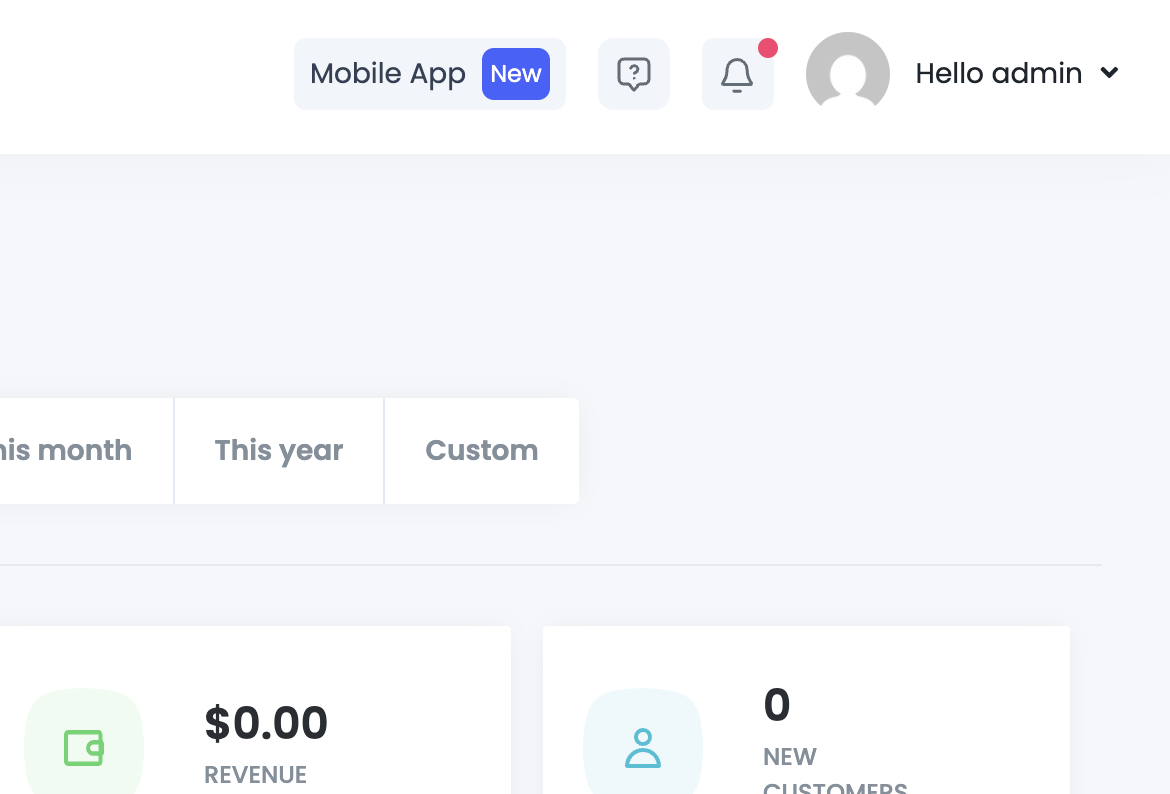Click the blue New badge

[516, 74]
